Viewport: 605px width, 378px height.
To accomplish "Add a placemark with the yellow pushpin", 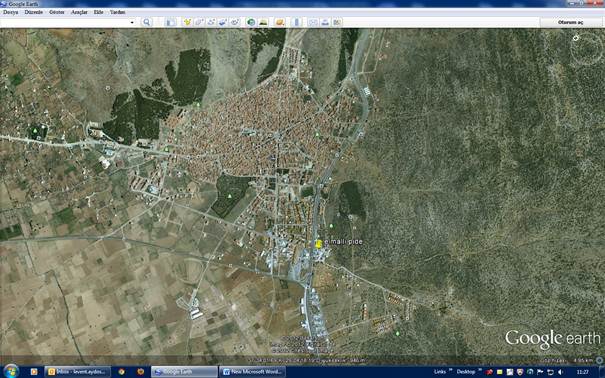I will (187, 22).
